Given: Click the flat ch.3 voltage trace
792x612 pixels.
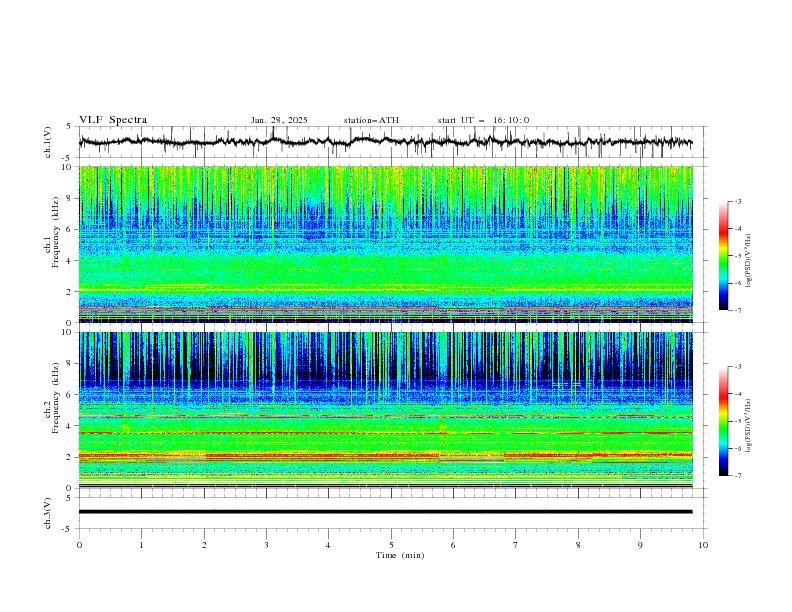Looking at the screenshot, I should [x=385, y=512].
